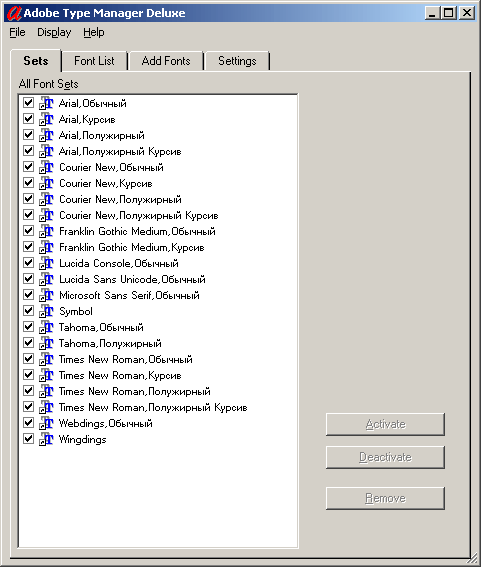
Task: Click the icon beside Tahoma,Полужирный
Action: [46, 343]
